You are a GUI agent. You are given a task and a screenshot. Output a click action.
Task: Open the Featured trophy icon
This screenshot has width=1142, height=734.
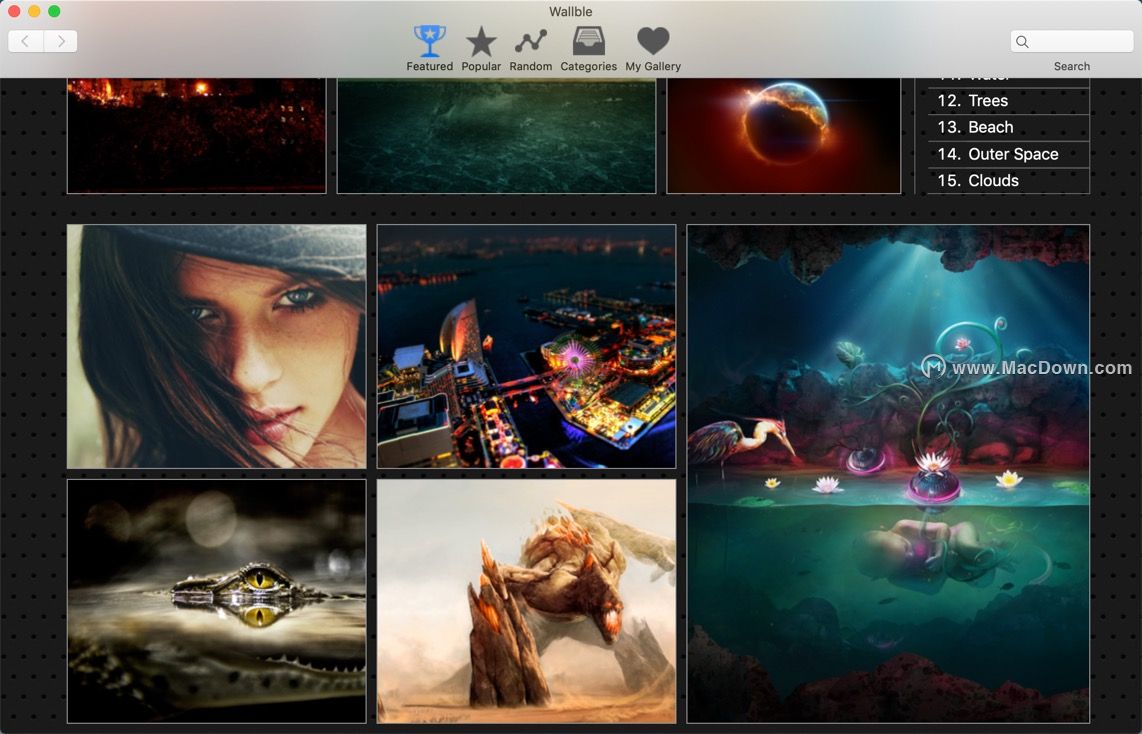(429, 42)
